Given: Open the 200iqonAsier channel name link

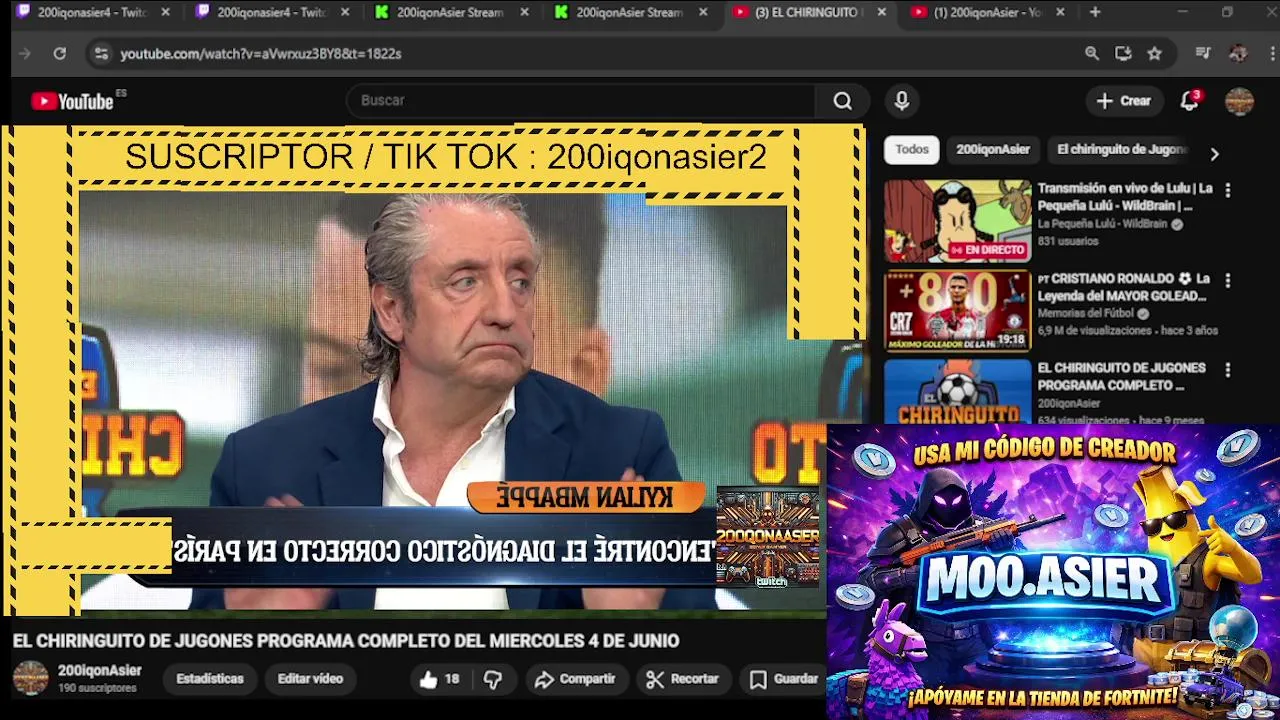Looking at the screenshot, I should 100,671.
